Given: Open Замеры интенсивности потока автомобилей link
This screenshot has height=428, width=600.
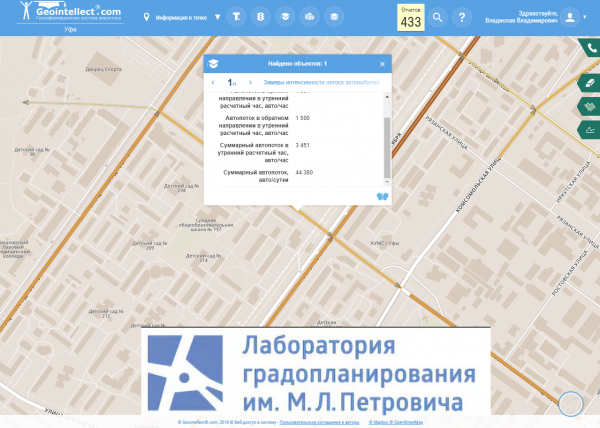Looking at the screenshot, I should pos(321,82).
